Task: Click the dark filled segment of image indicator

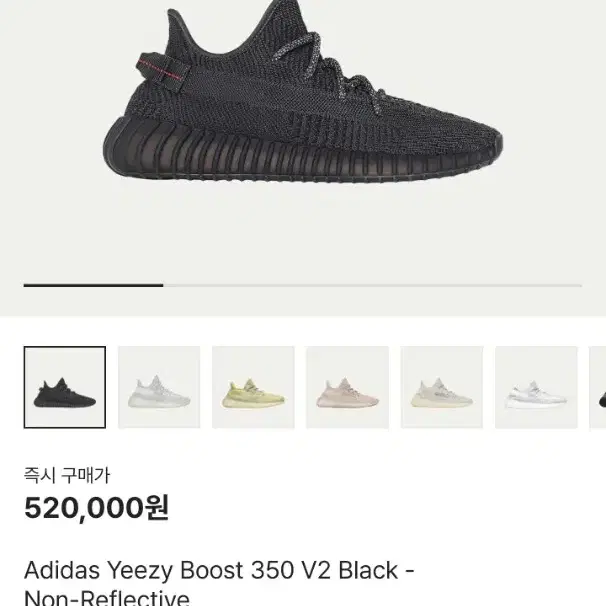Action: point(94,285)
